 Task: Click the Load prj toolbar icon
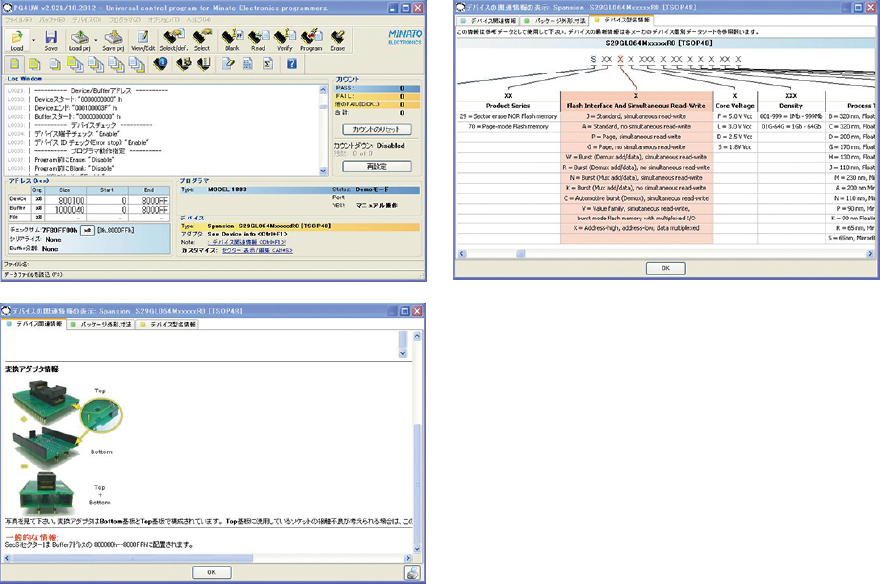[x=79, y=40]
